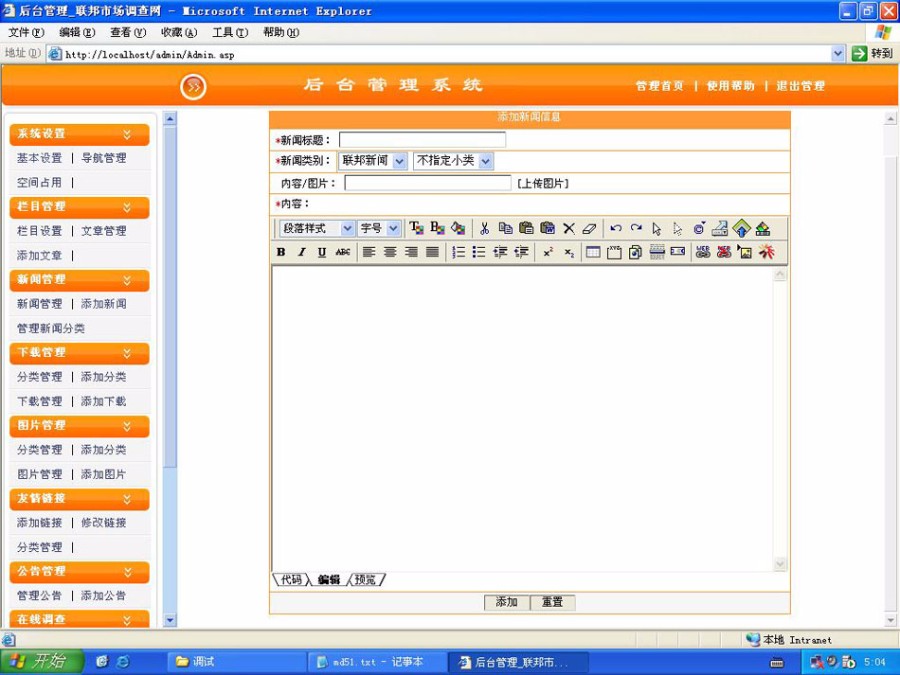Undo last edit in editor
This screenshot has width=900, height=675.
coord(615,228)
